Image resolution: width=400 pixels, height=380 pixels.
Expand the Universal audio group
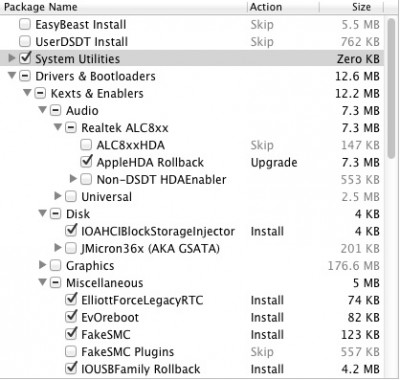coord(58,196)
